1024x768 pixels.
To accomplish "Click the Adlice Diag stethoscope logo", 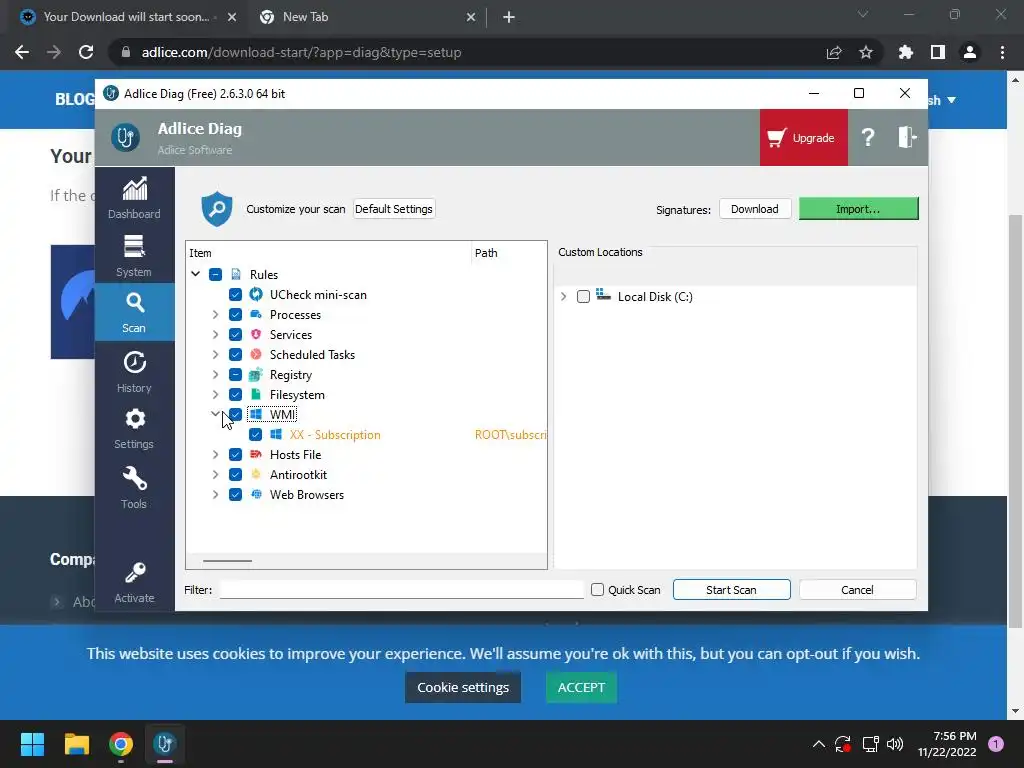I will (125, 137).
